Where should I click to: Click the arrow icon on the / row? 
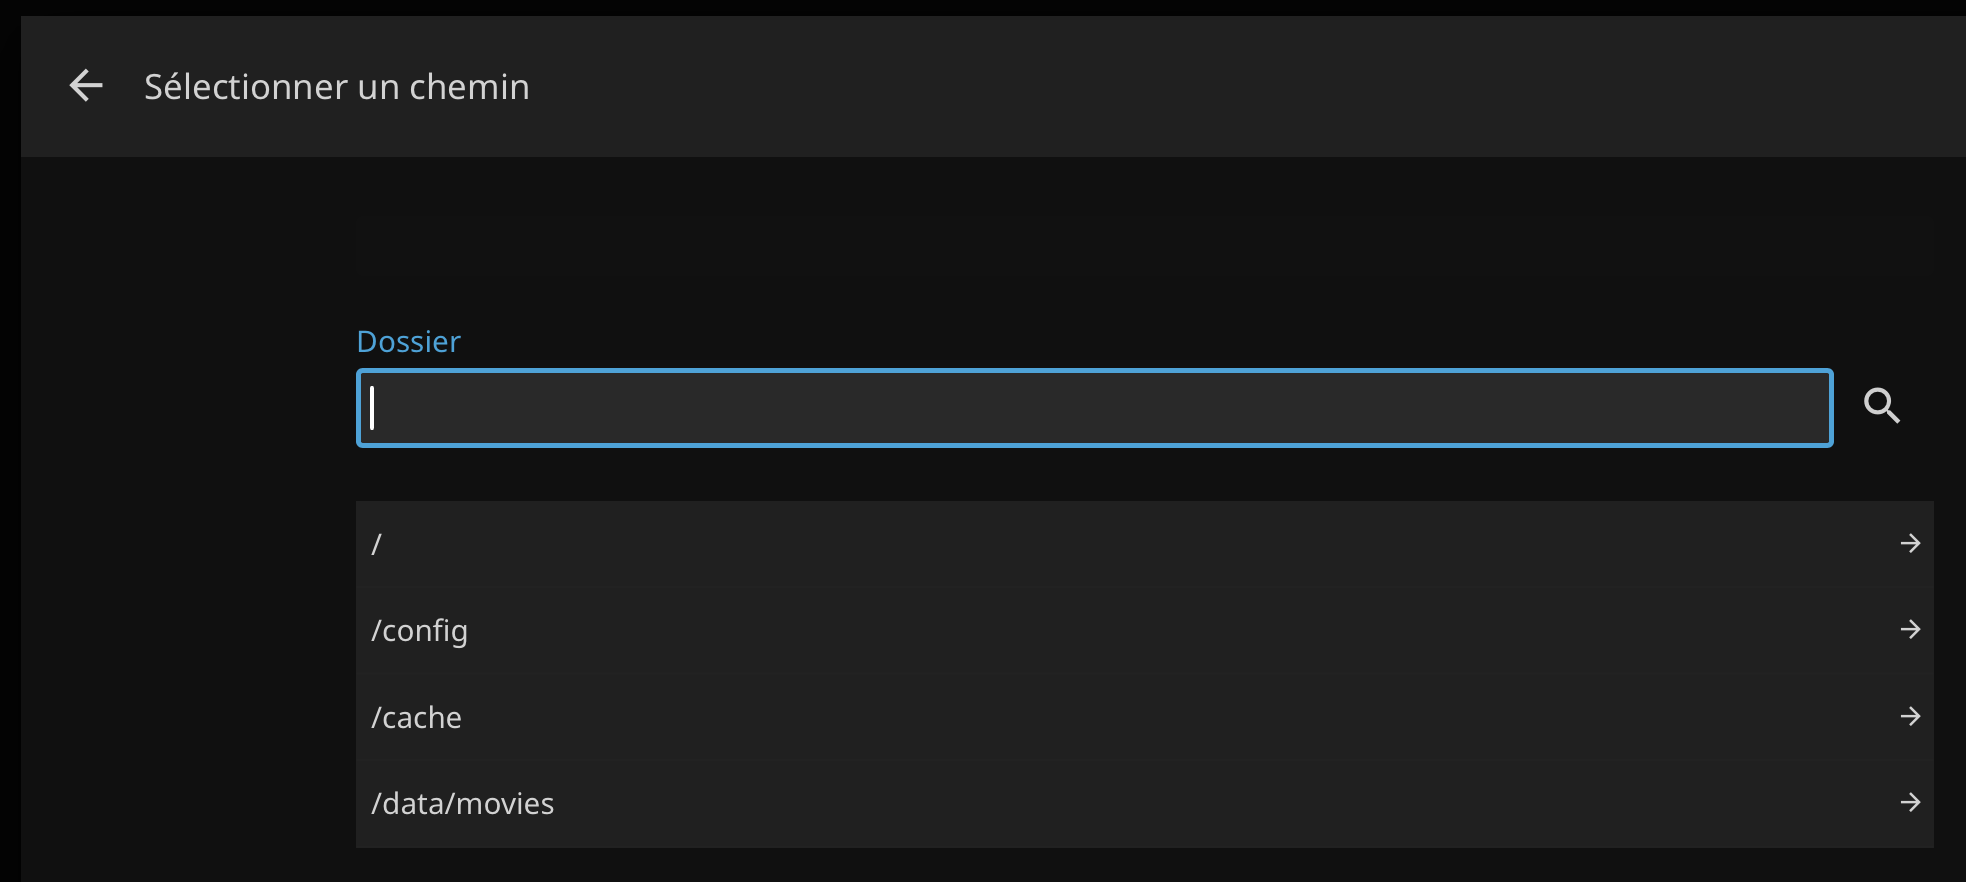(x=1910, y=543)
